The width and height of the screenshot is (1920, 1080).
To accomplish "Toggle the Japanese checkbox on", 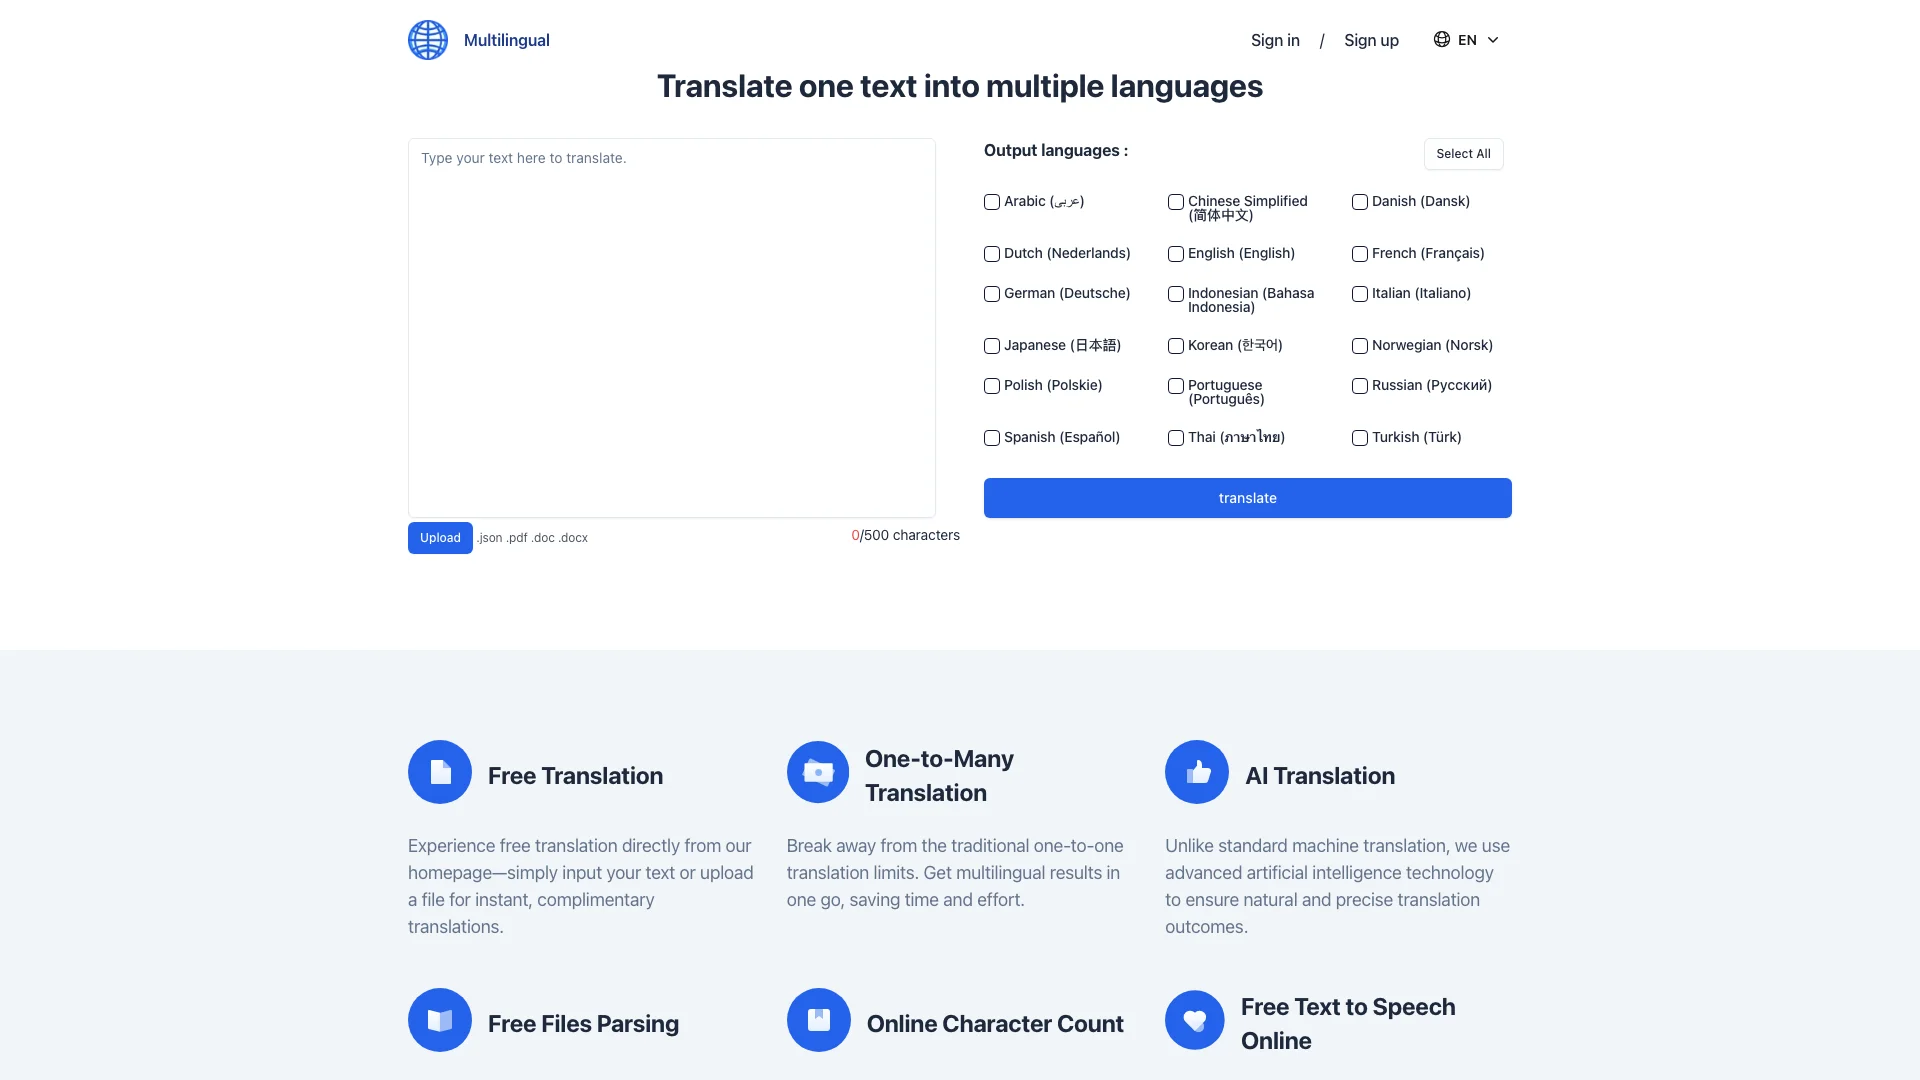I will [990, 345].
